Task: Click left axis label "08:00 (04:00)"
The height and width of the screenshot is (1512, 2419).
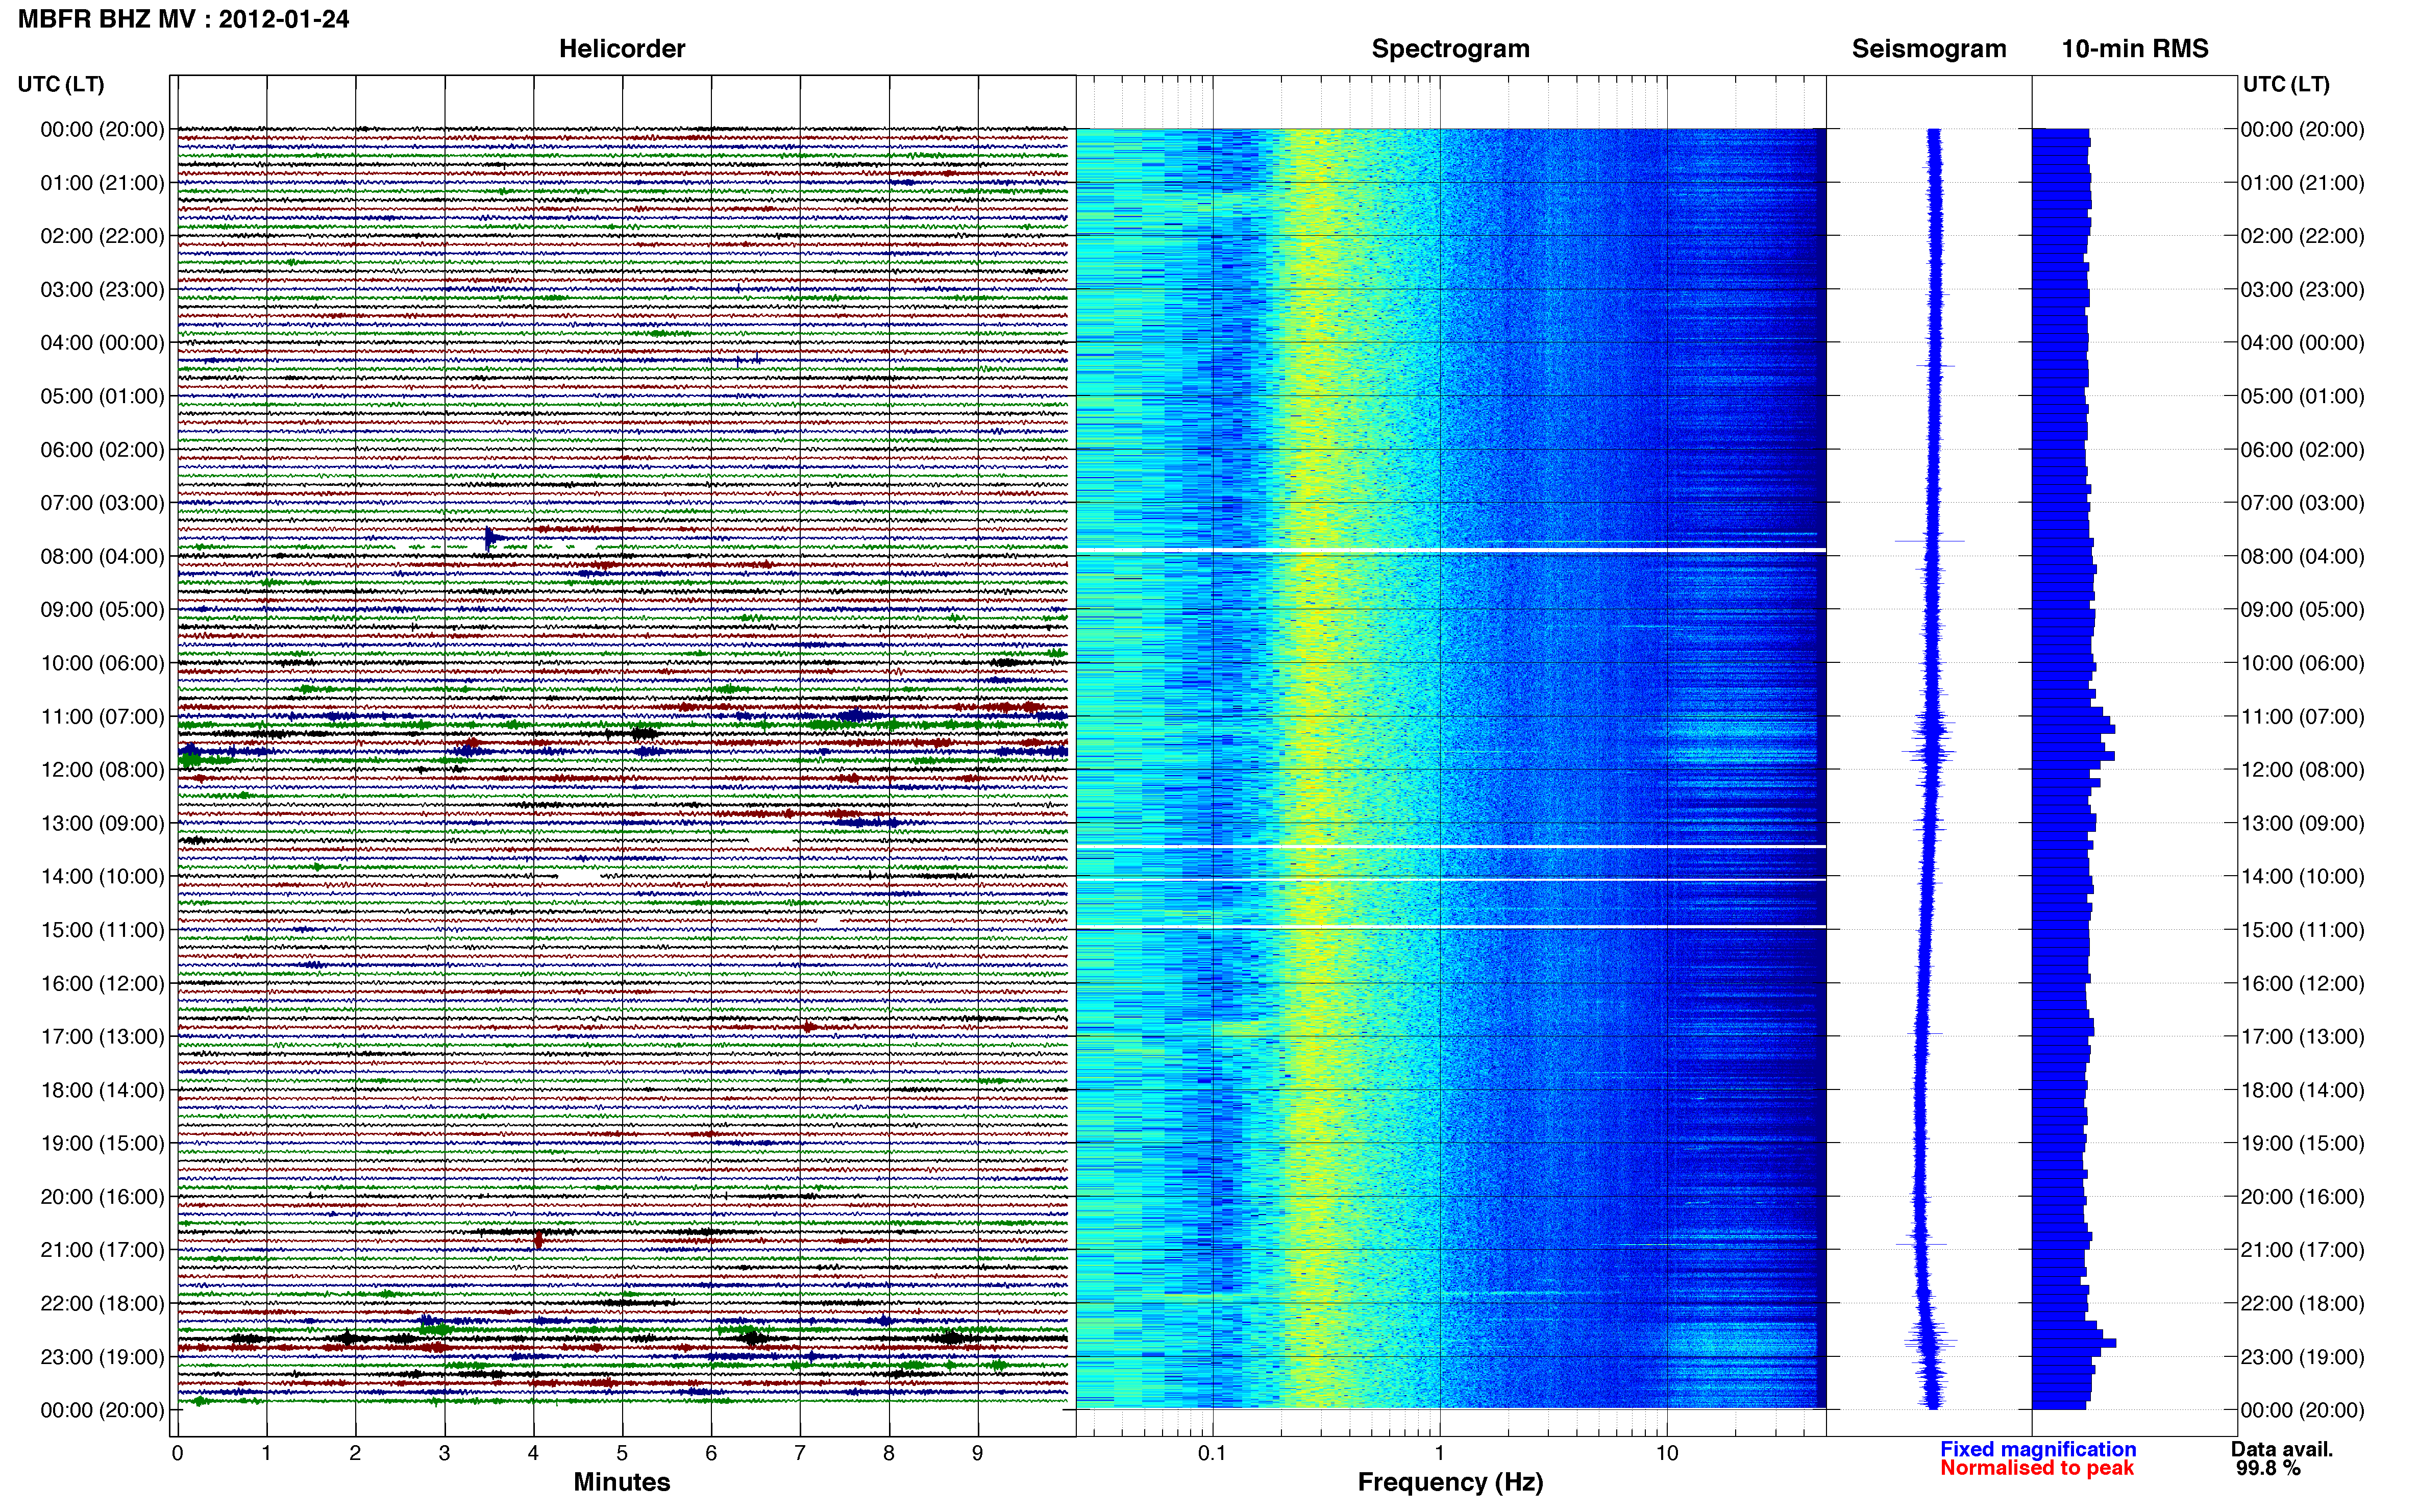Action: tap(102, 556)
